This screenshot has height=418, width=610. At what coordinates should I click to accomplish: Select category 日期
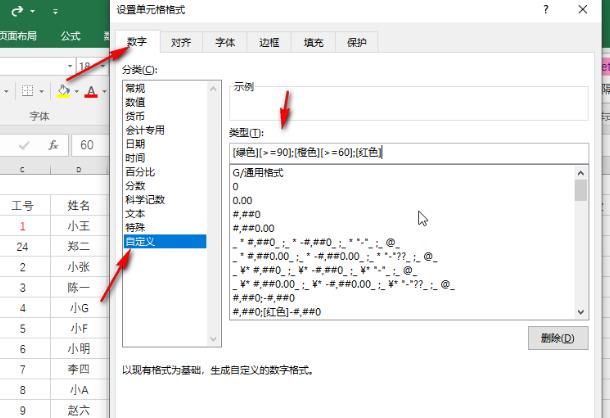coord(165,144)
